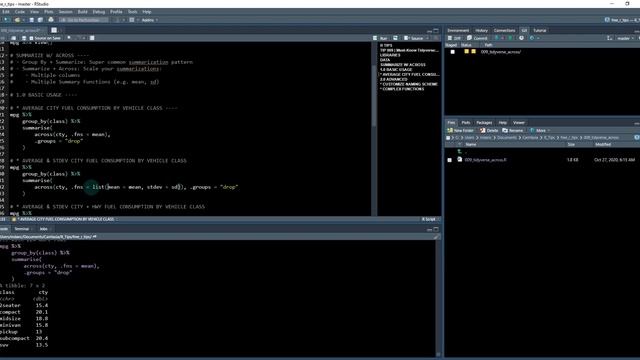
Task: Open the Session menu
Action: coord(65,12)
